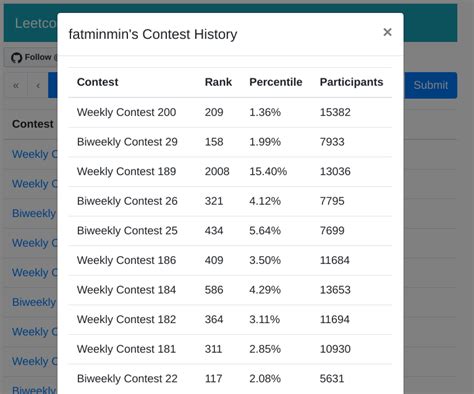Go to previous page with single chevron
Image resolution: width=474 pixels, height=394 pixels.
click(x=38, y=86)
